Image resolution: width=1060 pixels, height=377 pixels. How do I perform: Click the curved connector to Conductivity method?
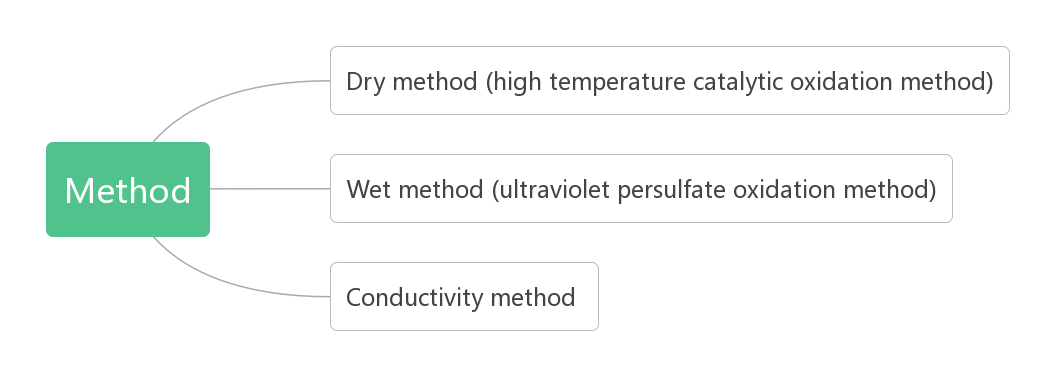tap(223, 282)
